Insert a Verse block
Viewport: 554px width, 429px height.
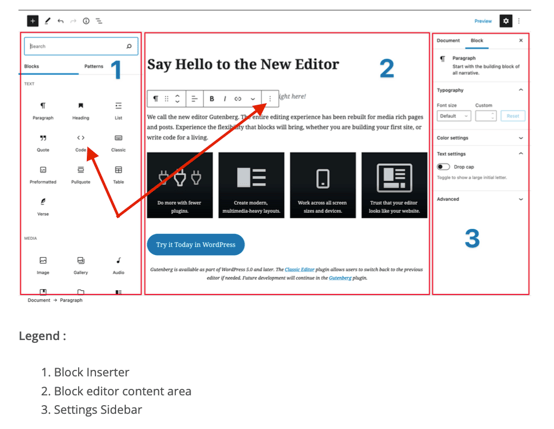click(x=43, y=207)
